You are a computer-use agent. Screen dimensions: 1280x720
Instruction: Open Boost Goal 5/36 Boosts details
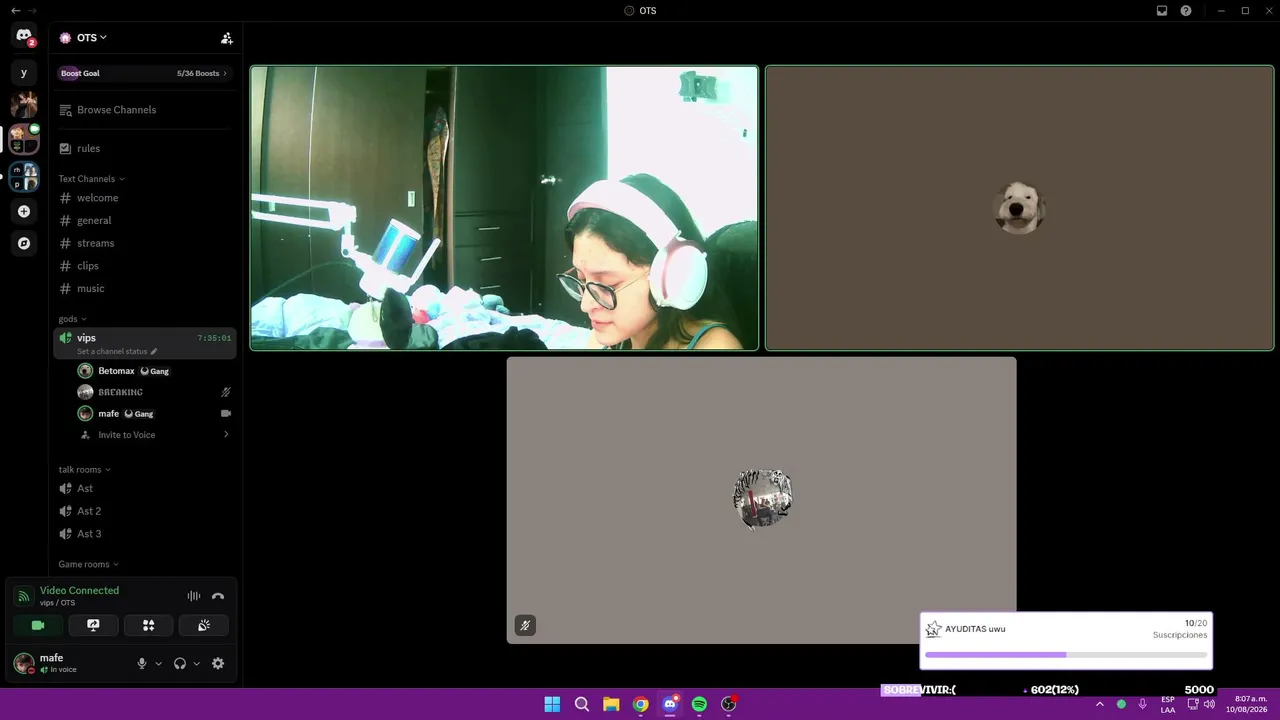(x=145, y=73)
